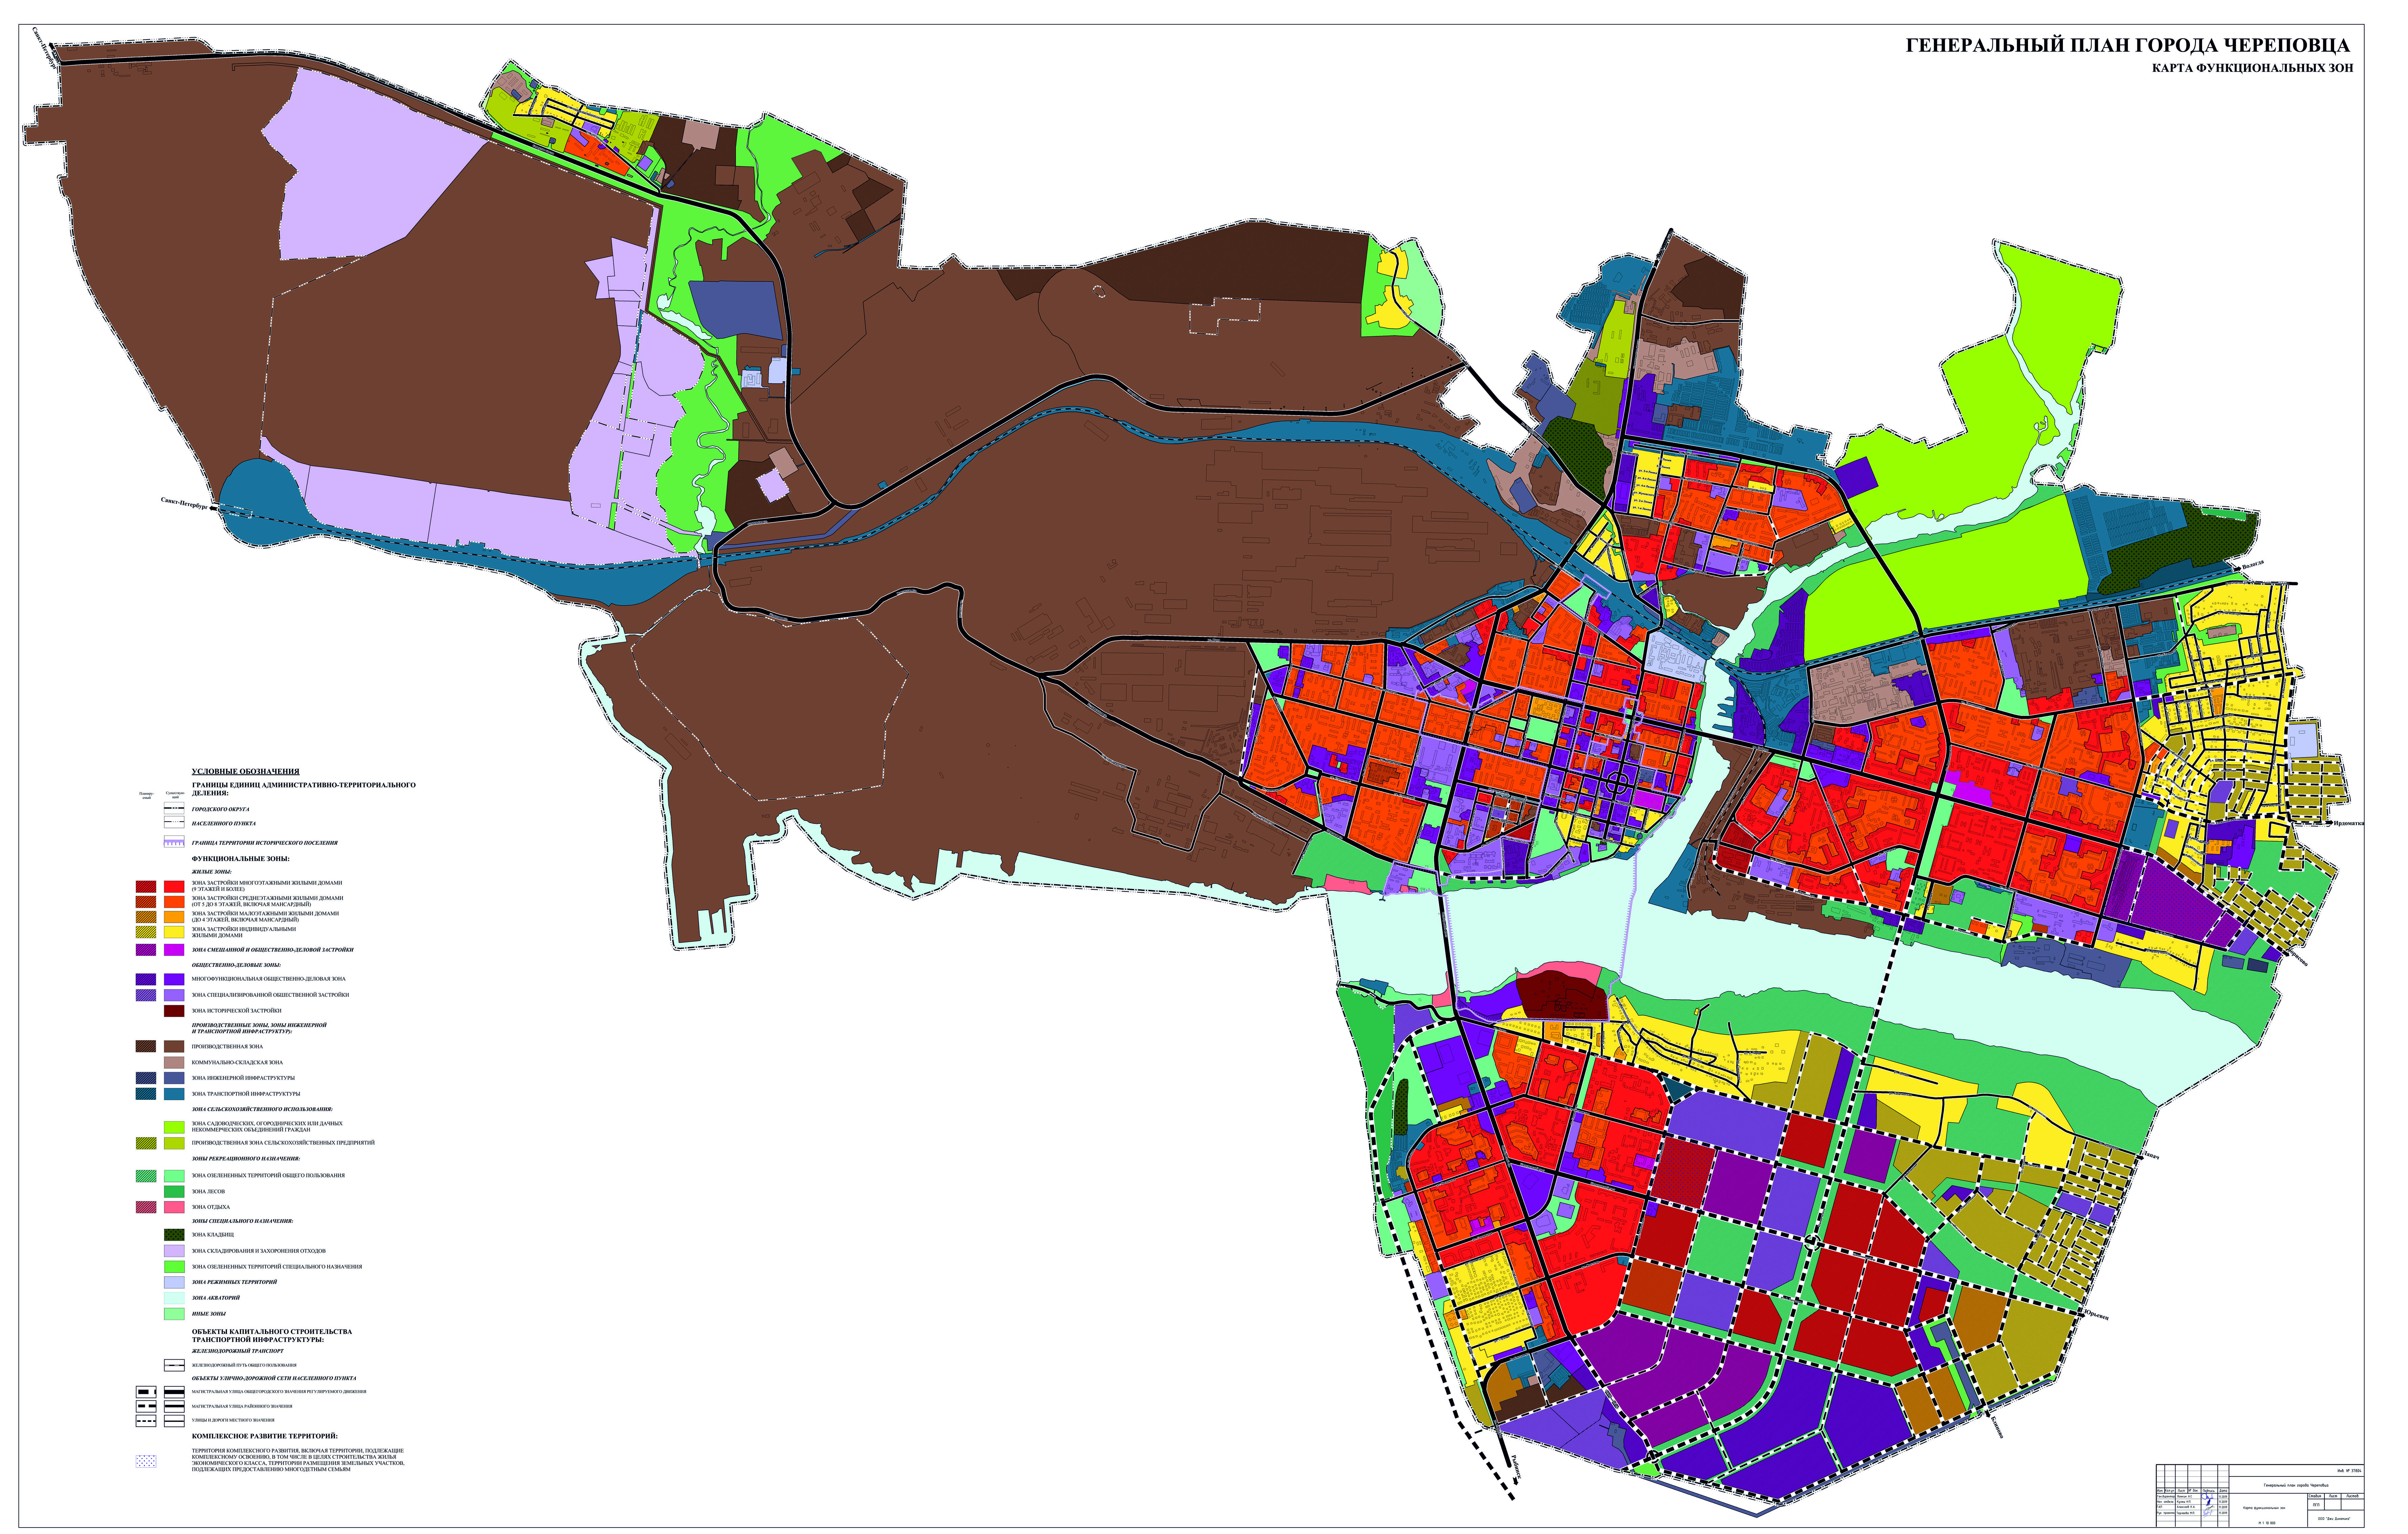Click planned district arterial street legend symbol
Screen dimensions: 2408x1534
[x=146, y=1406]
